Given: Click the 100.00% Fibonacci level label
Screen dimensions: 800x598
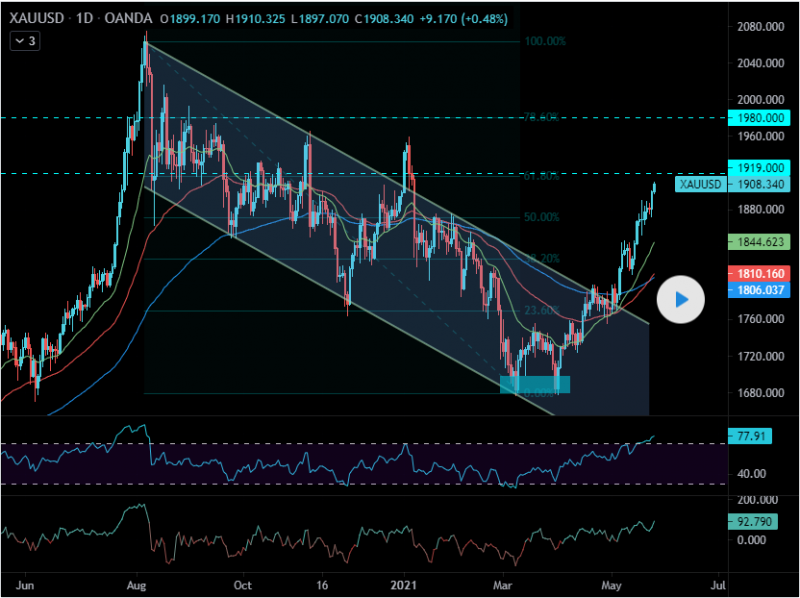Looking at the screenshot, I should point(545,42).
